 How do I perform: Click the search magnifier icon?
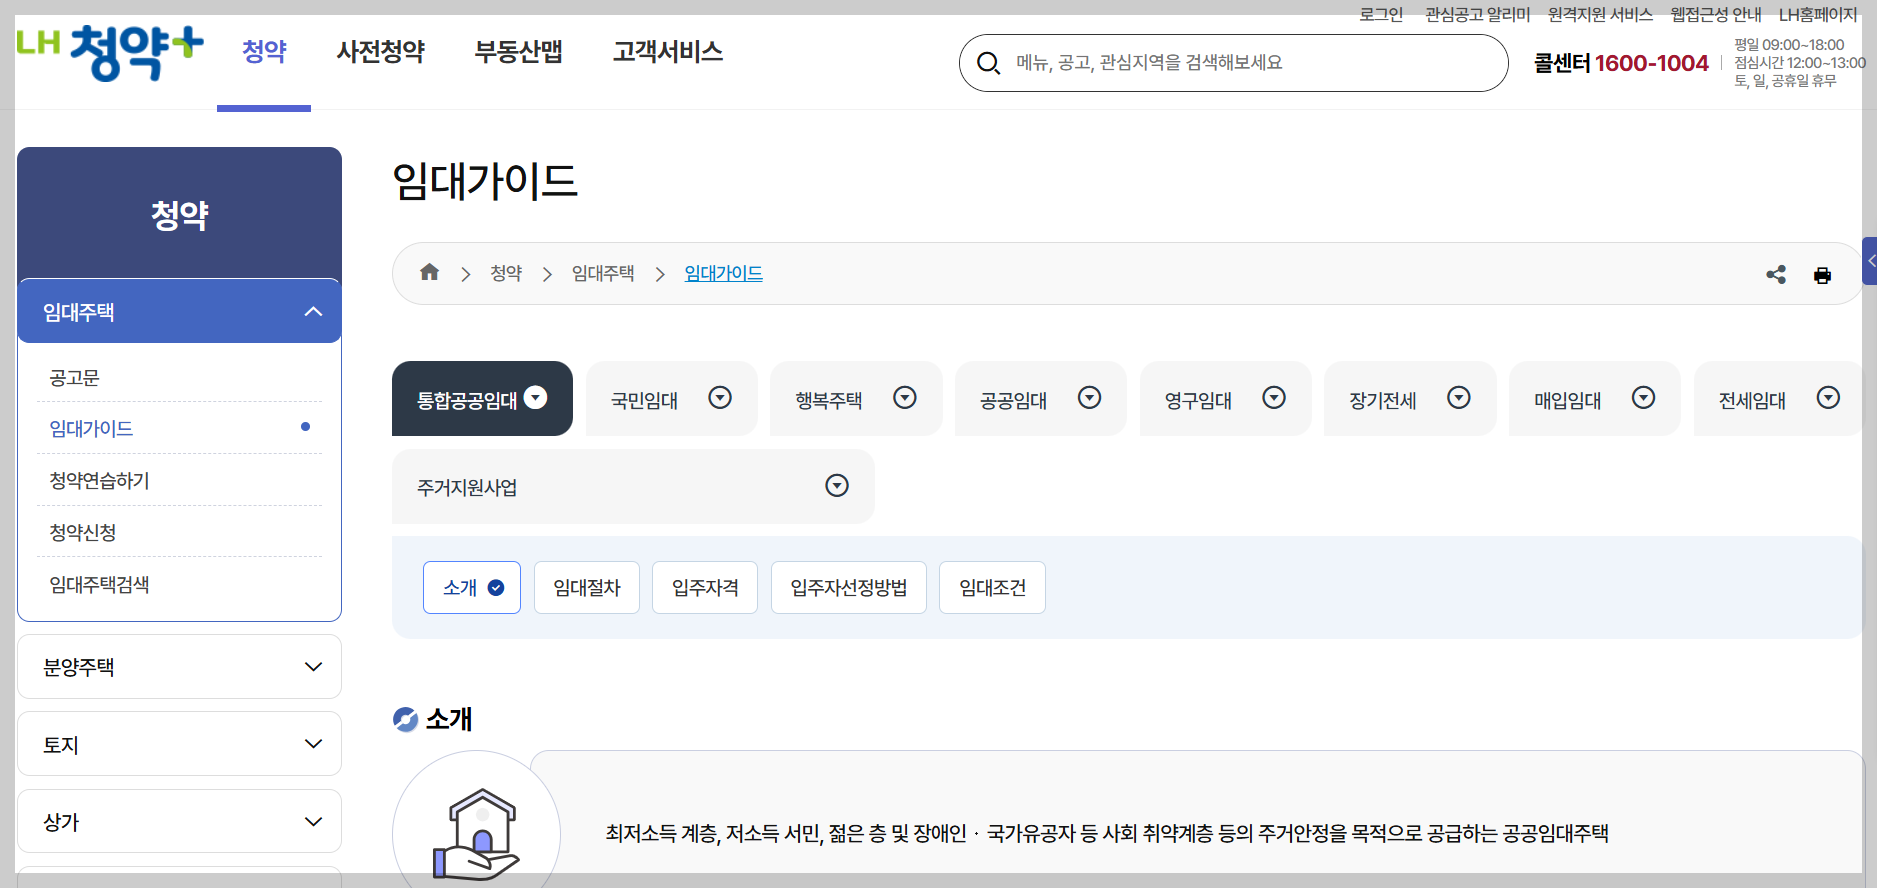coord(988,63)
